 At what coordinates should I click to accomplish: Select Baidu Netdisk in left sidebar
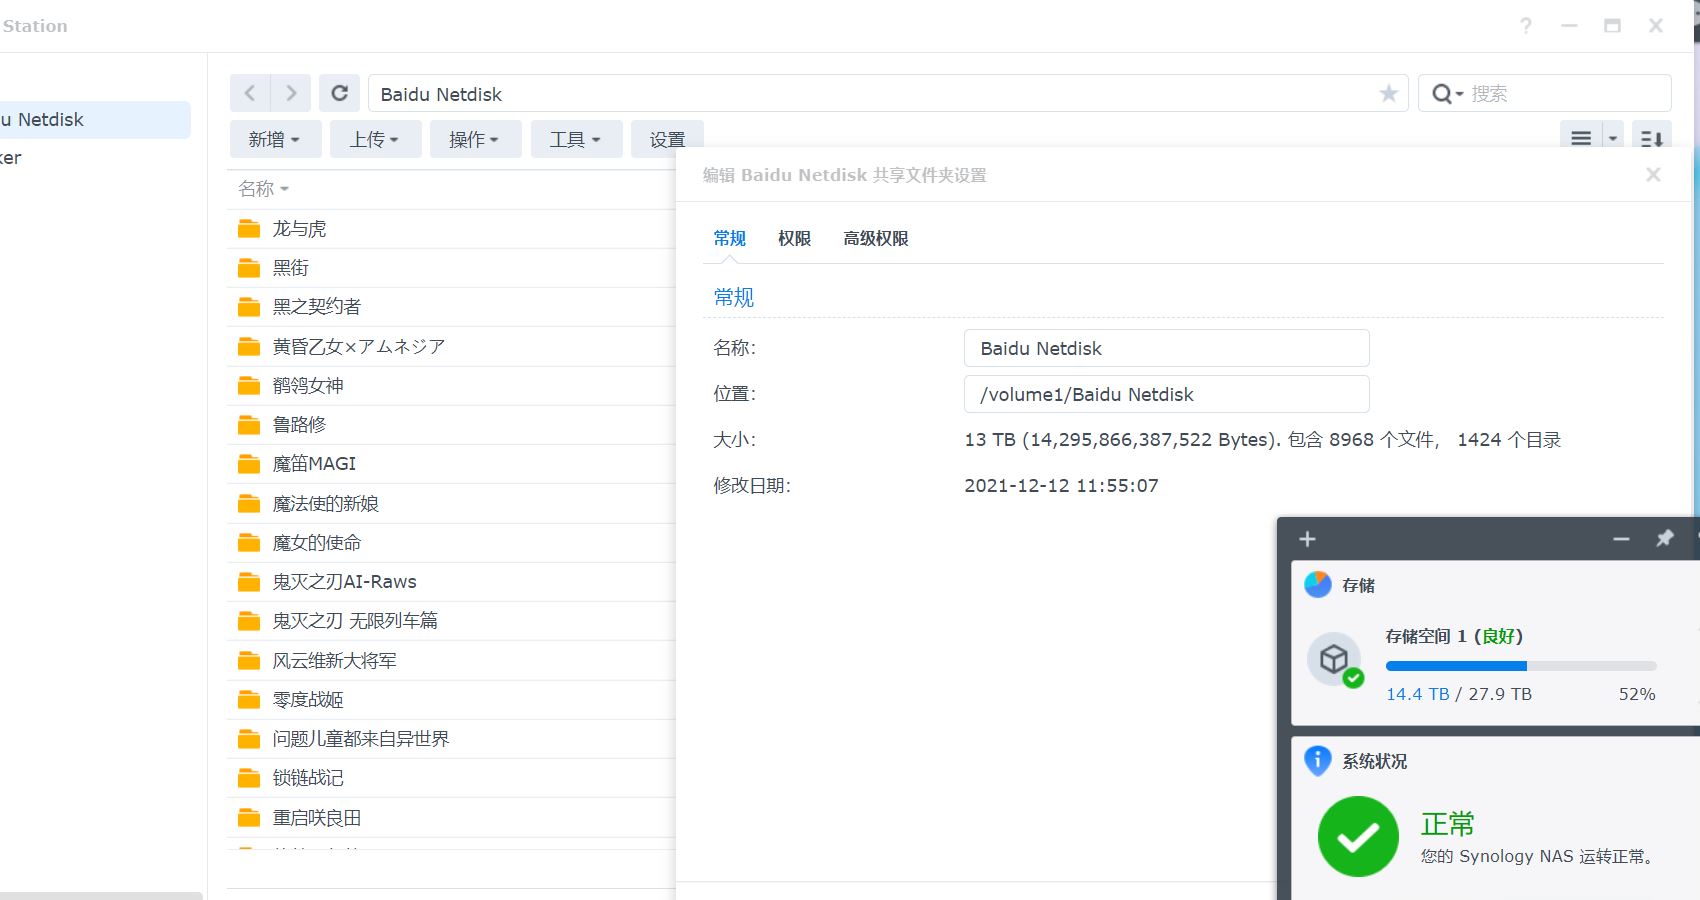click(95, 120)
